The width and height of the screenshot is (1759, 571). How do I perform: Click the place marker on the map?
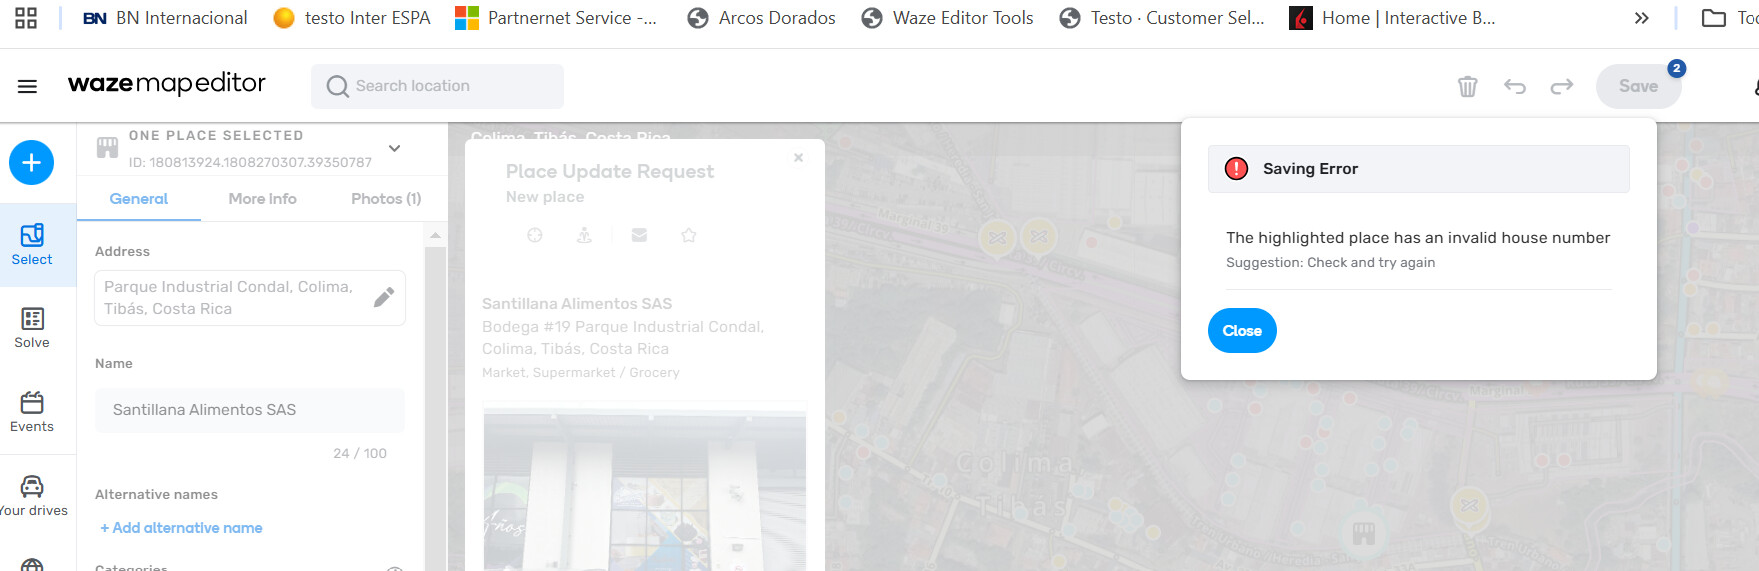pos(1364,533)
